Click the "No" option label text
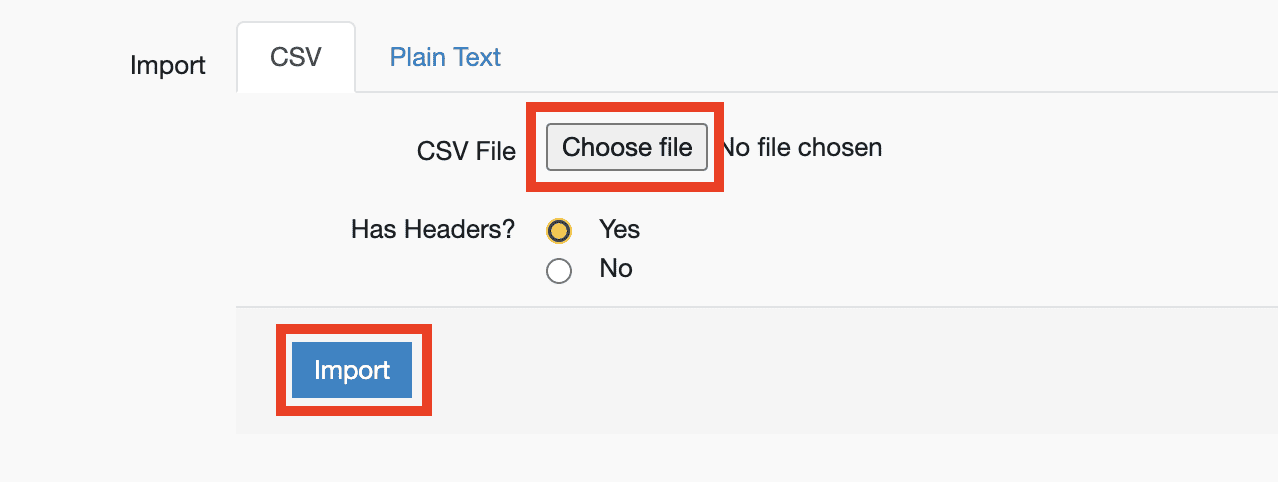This screenshot has width=1278, height=482. pos(616,268)
